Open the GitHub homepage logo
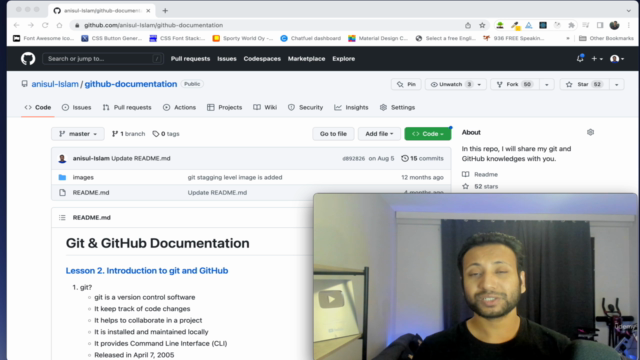This screenshot has width=640, height=360. (28, 59)
